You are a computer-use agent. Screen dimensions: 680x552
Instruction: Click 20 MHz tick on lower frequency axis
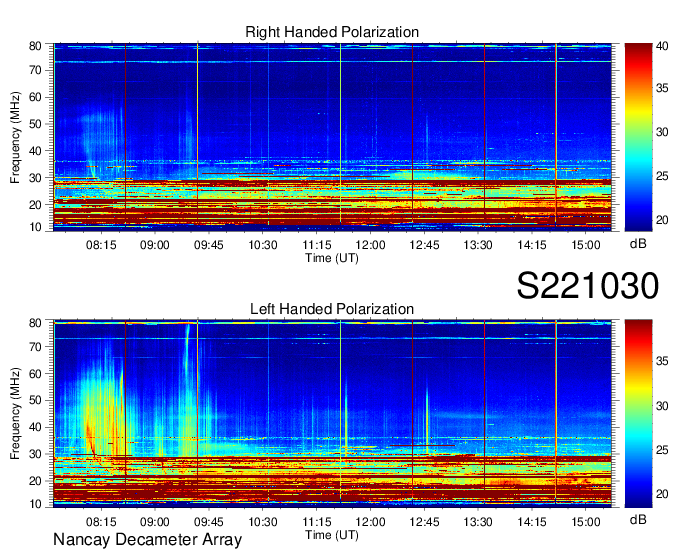pyautogui.click(x=35, y=481)
